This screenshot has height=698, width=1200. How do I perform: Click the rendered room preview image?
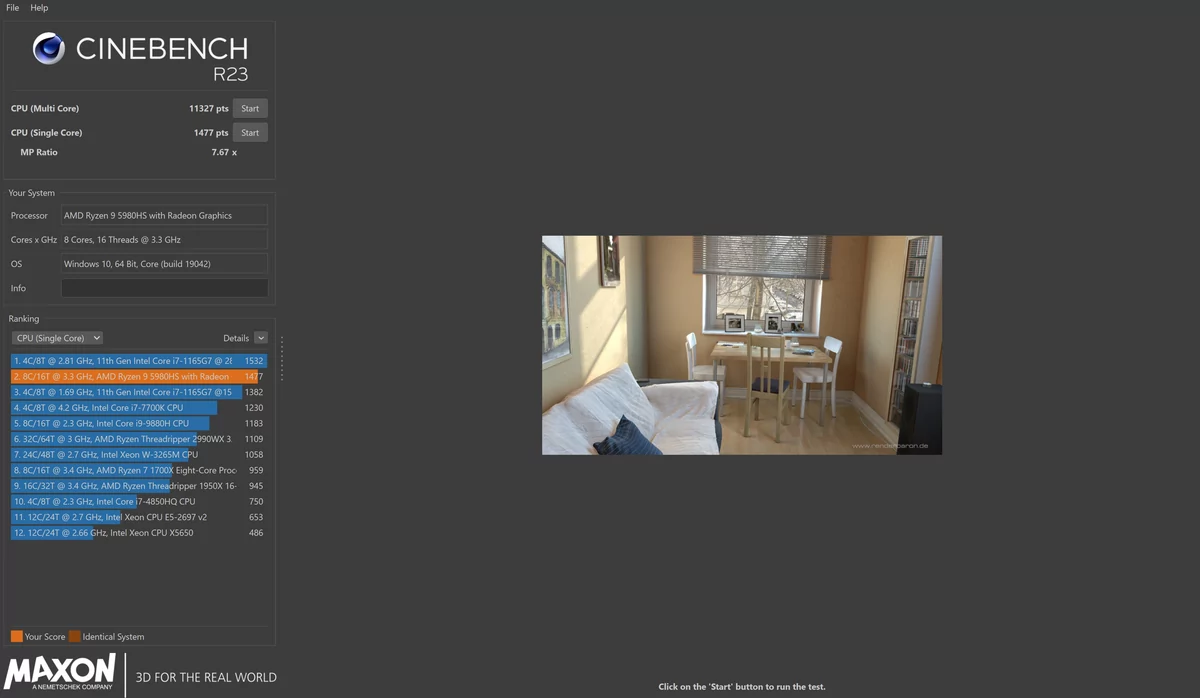[742, 345]
